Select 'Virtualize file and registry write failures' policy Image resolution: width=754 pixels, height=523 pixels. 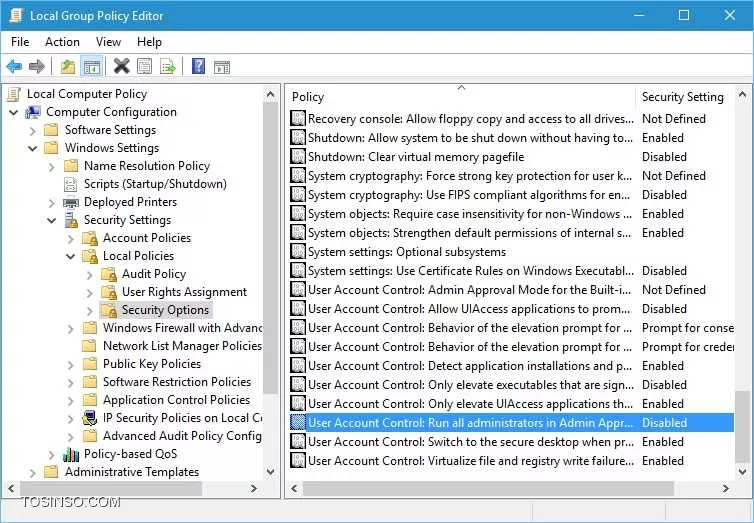[x=512, y=461]
